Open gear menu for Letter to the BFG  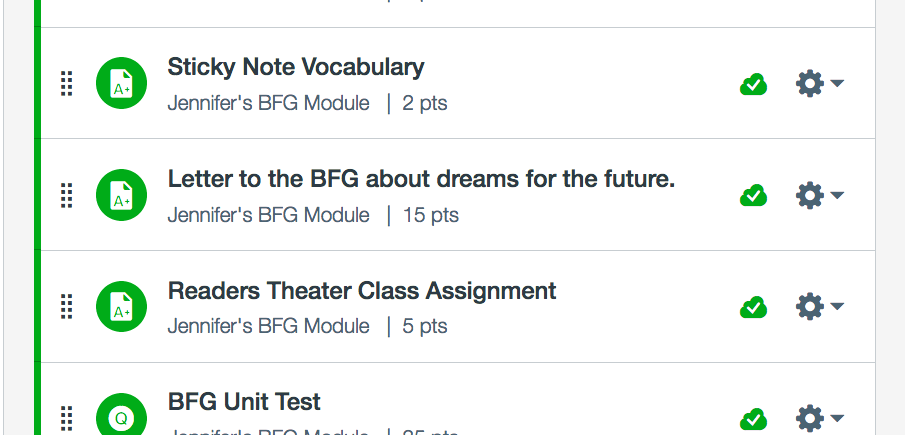tap(819, 195)
